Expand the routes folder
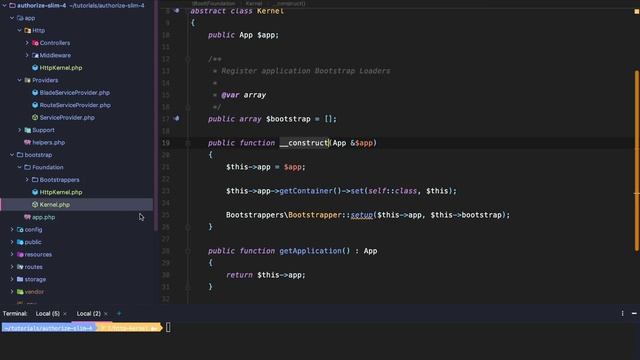This screenshot has height=360, width=640. 12,267
